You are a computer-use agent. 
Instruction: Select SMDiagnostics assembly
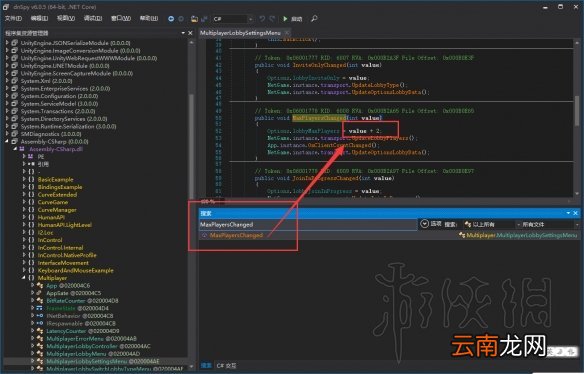51,134
